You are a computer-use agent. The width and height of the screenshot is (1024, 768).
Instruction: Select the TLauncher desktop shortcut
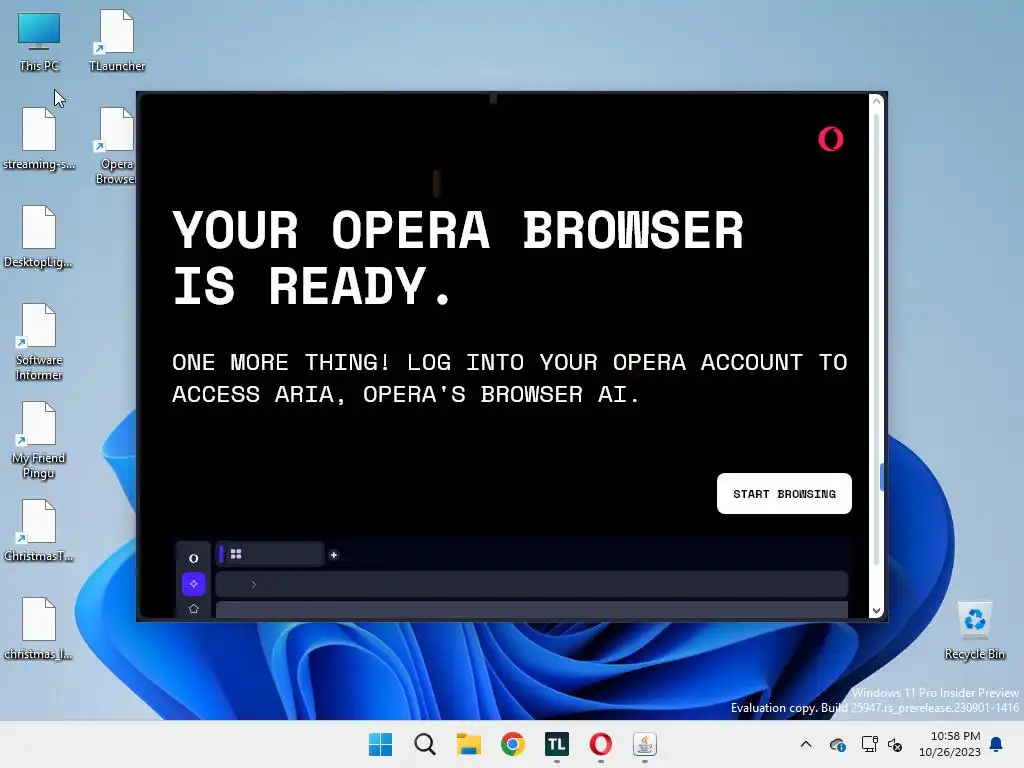coord(117,42)
